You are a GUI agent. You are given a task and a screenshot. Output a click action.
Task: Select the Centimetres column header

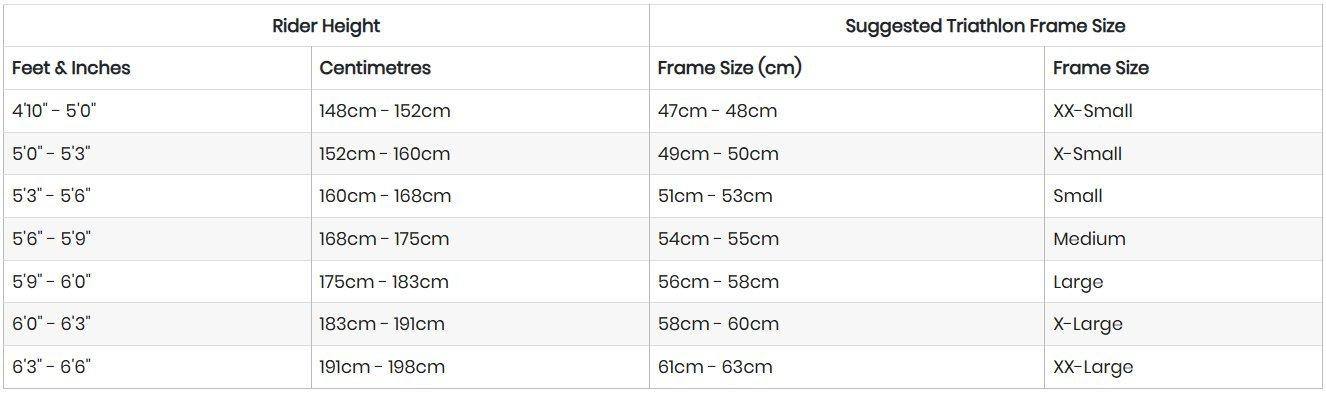pyautogui.click(x=480, y=68)
